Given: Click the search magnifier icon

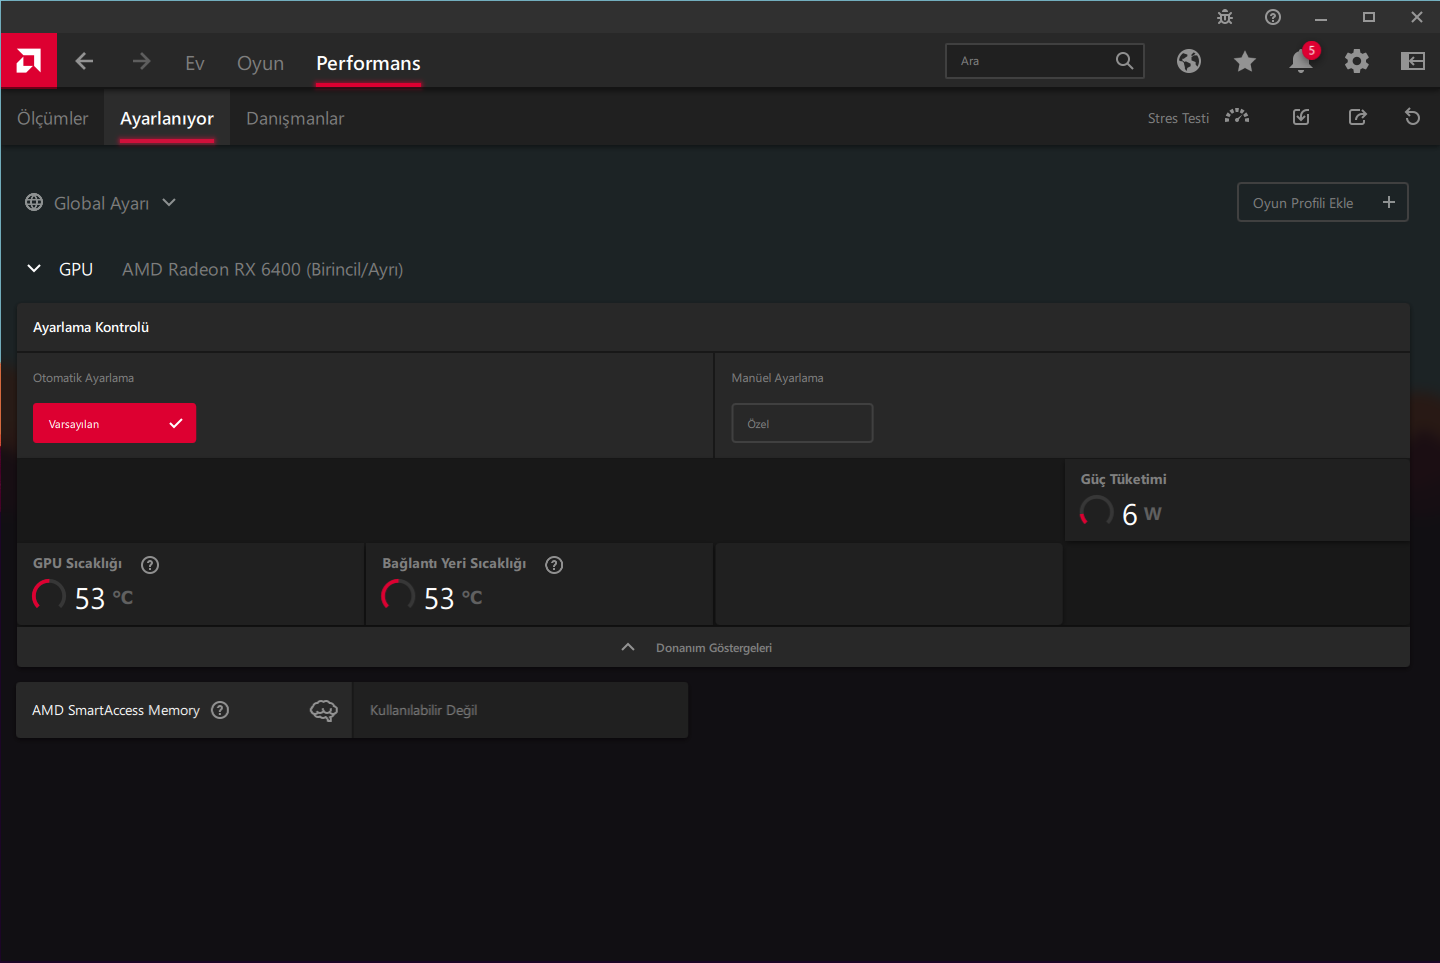Looking at the screenshot, I should [1125, 61].
